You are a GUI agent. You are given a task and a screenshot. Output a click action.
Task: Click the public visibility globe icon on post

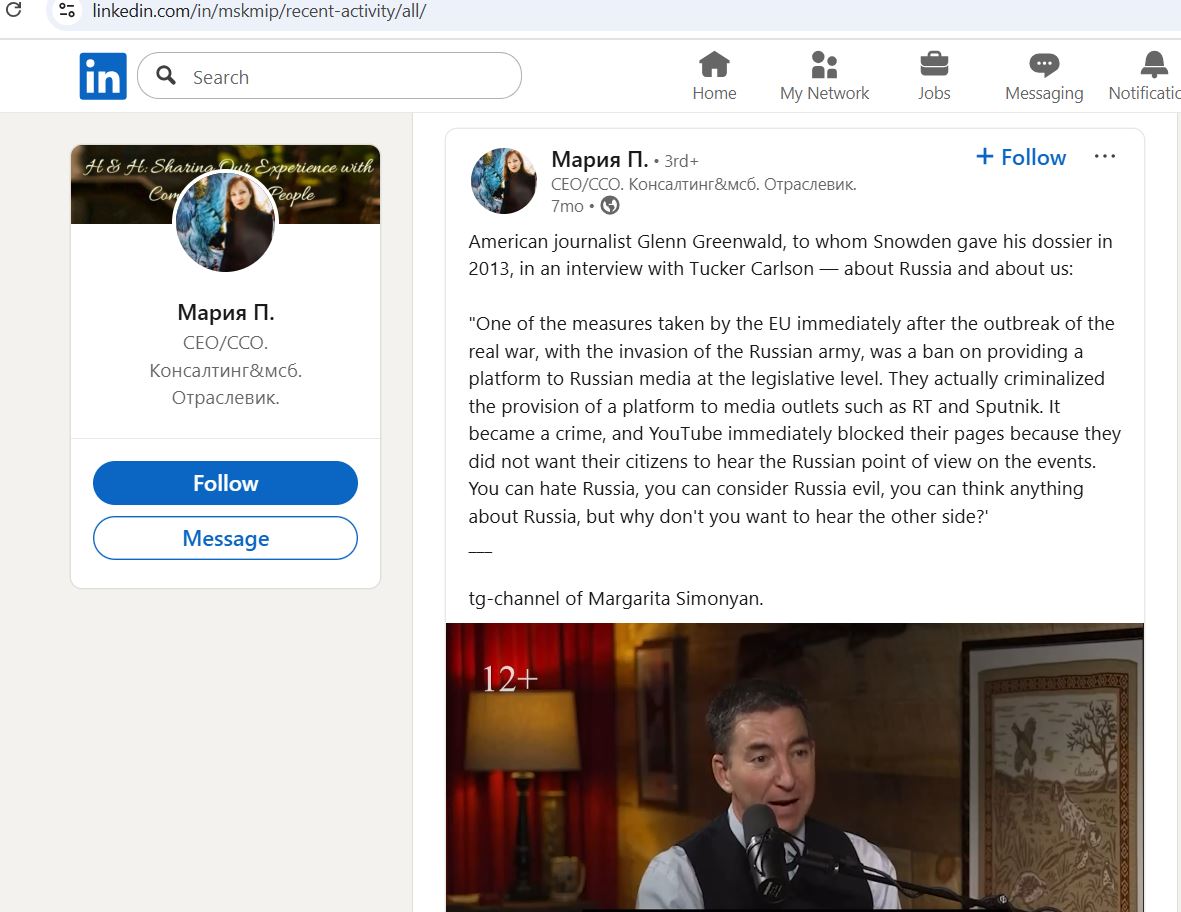(609, 206)
